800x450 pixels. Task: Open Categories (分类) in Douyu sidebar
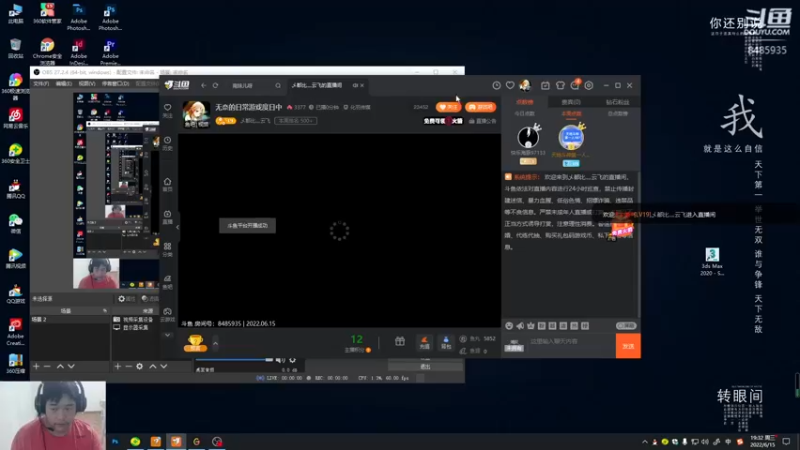click(x=167, y=249)
